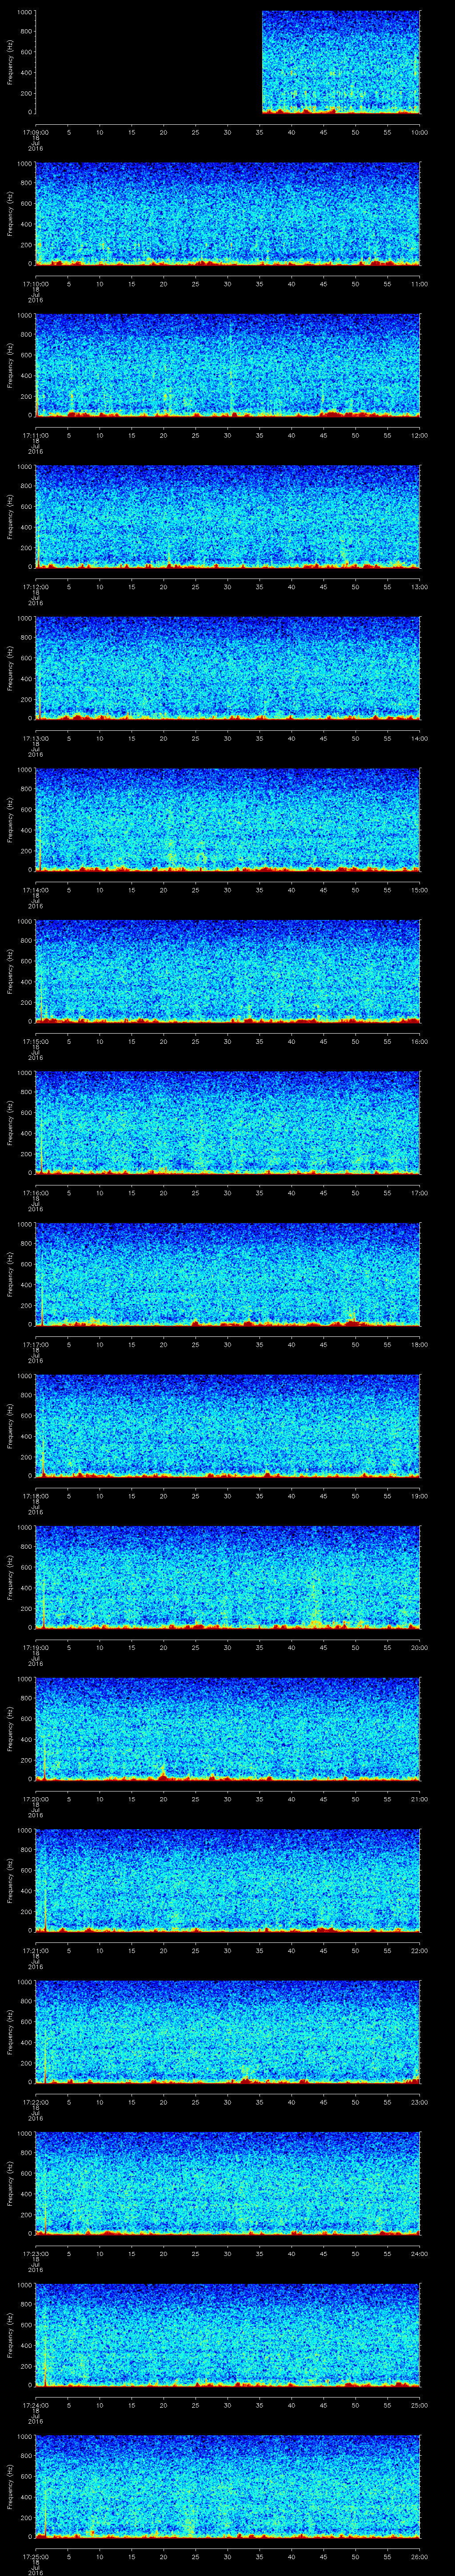Screen dimensions: 455x2576
Task: Click the 12:00 end label of the 17:11 plot
Action: coord(419,435)
